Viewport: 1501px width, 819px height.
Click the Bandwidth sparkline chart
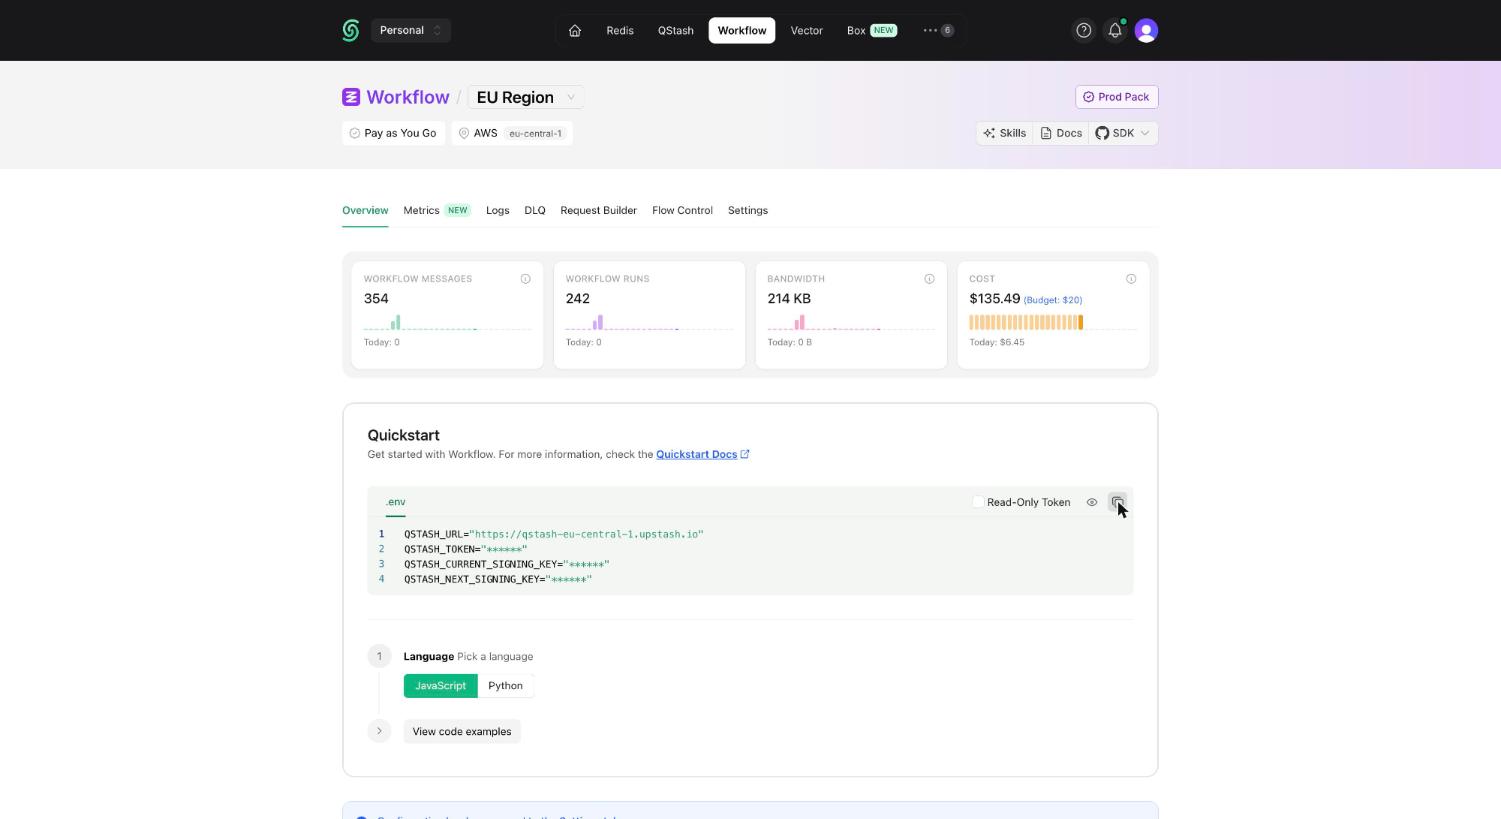[851, 322]
